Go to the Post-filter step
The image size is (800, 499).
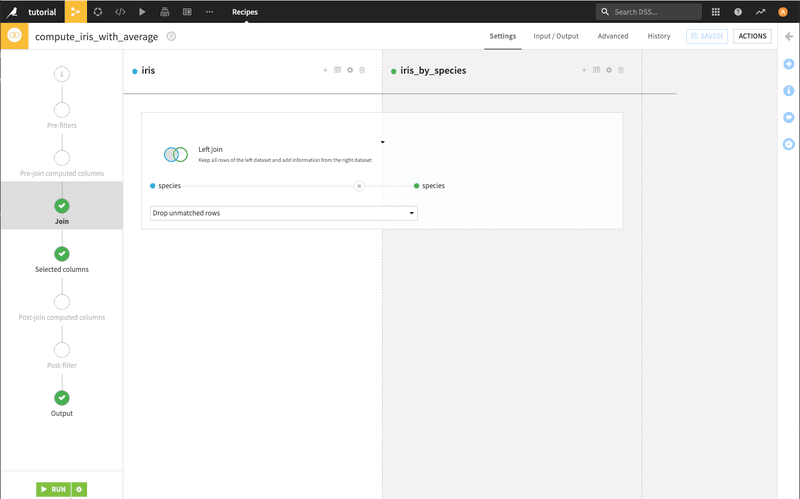(x=62, y=355)
